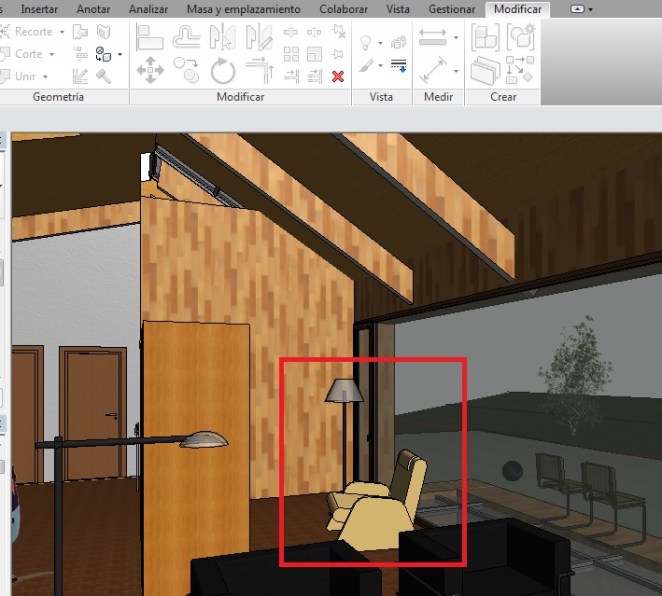Viewport: 662px width, 596px height.
Task: Switch to the Insertar ribbon tab
Action: point(39,9)
